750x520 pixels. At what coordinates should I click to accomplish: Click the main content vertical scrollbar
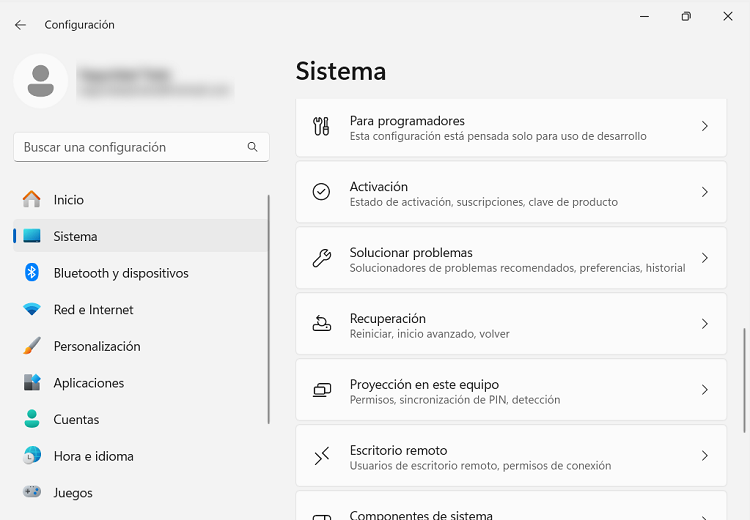[x=743, y=380]
